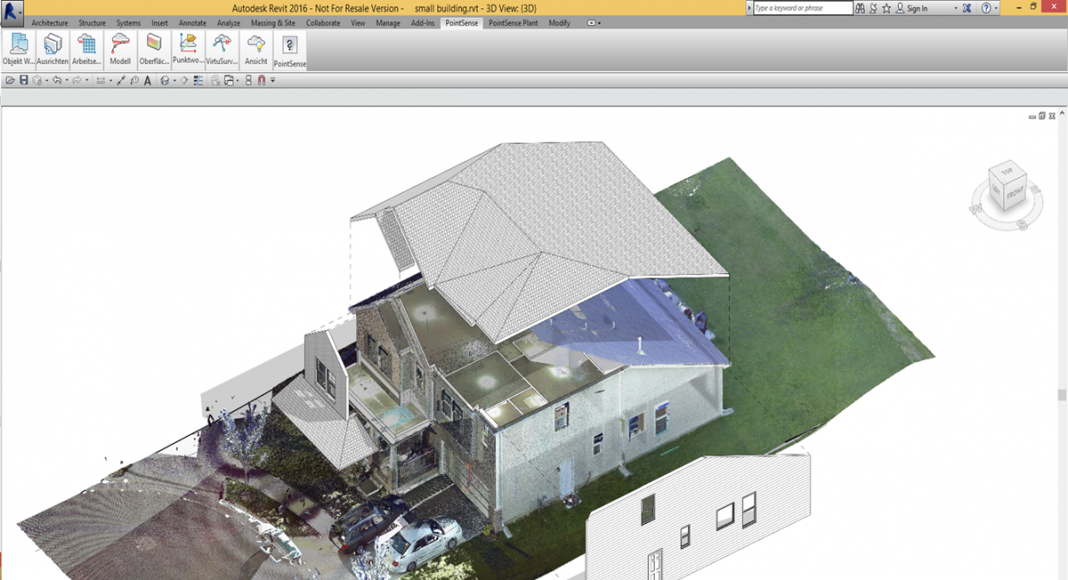Viewport: 1068px width, 580px height.
Task: Select the Text tool in quick access toolbar
Action: [148, 80]
